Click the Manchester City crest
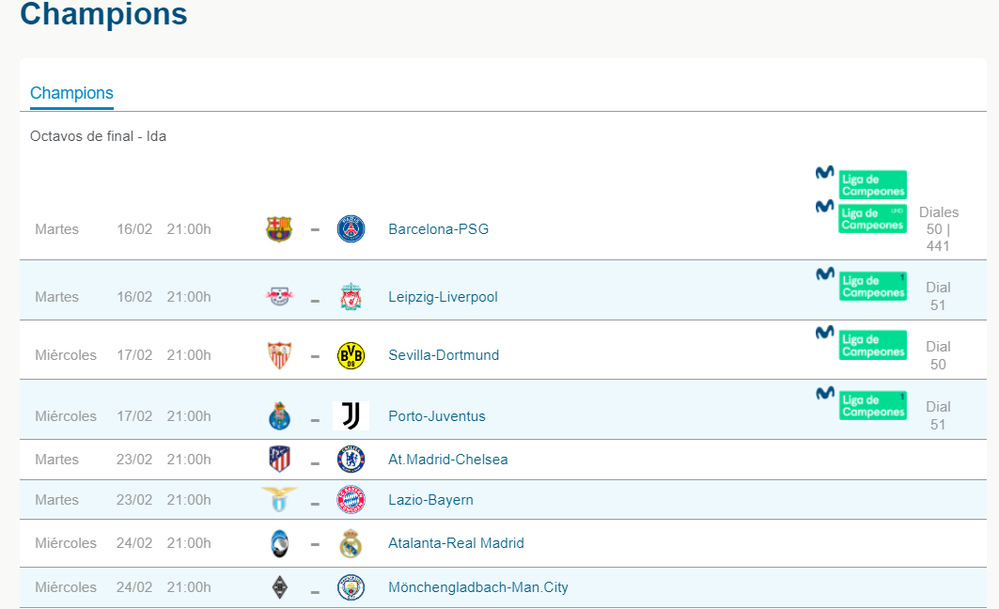Screen dimensions: 999x609 pyautogui.click(x=351, y=587)
